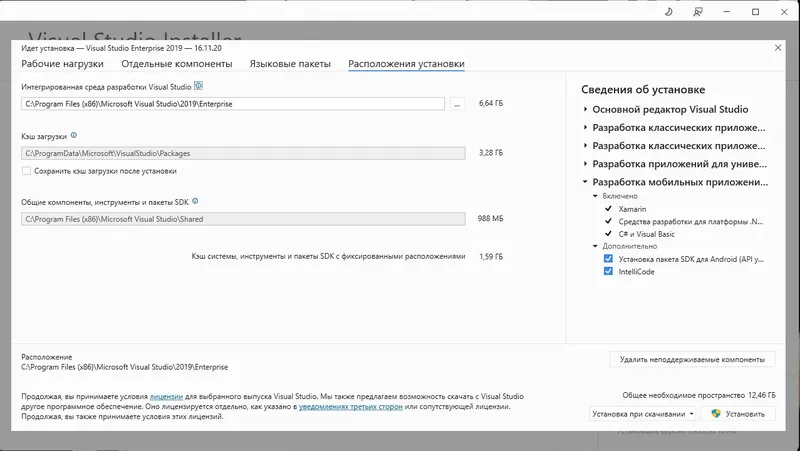Click info icon beside Кэш загрузки

coord(73,135)
